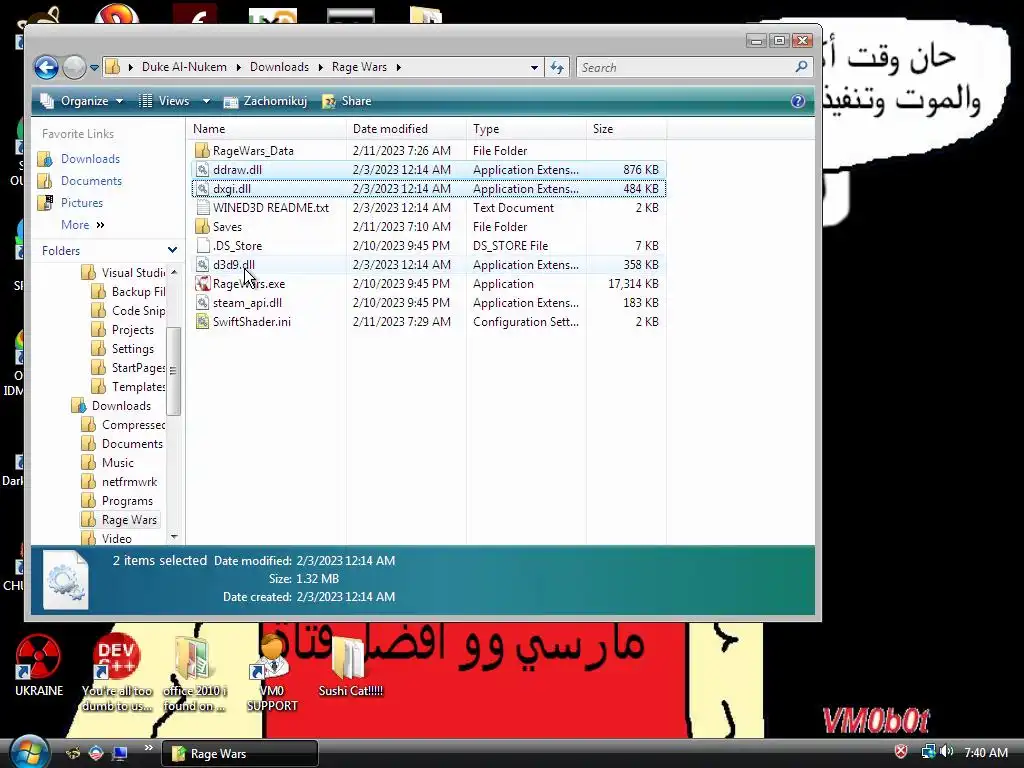Select the dxgi.dll file icon
Viewport: 1024px width, 768px height.
pos(202,188)
